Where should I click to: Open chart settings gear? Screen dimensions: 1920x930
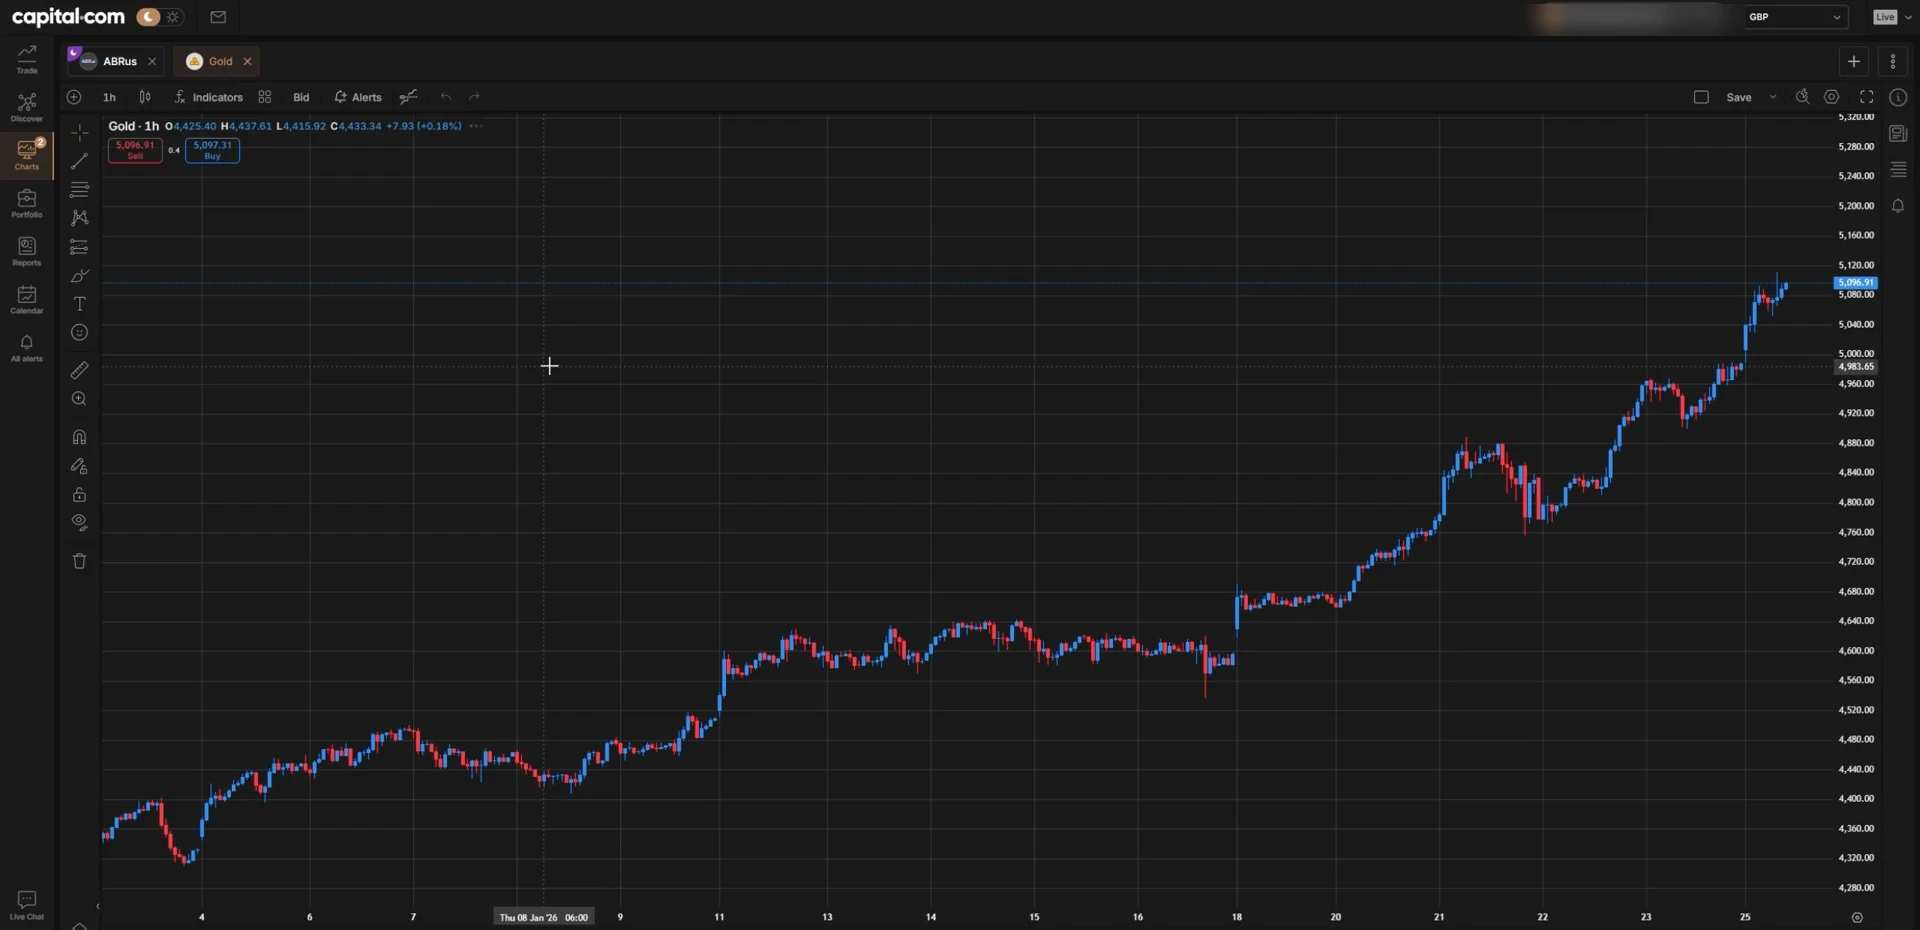point(1832,97)
